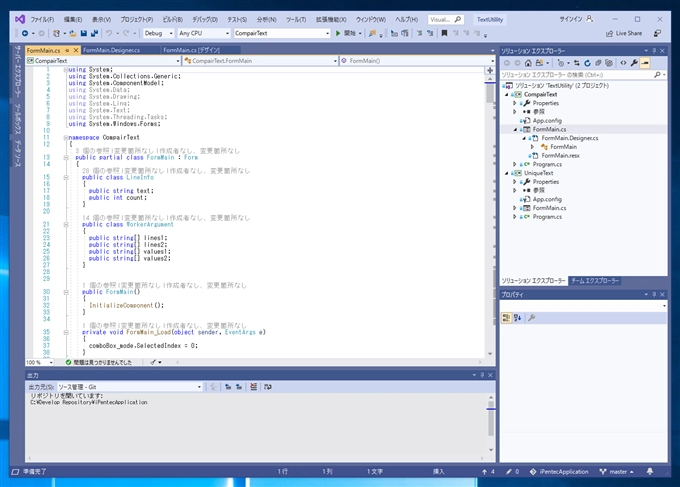Viewport: 680px width, 487px height.
Task: Open the デバッグ(D) menu
Action: pos(205,20)
